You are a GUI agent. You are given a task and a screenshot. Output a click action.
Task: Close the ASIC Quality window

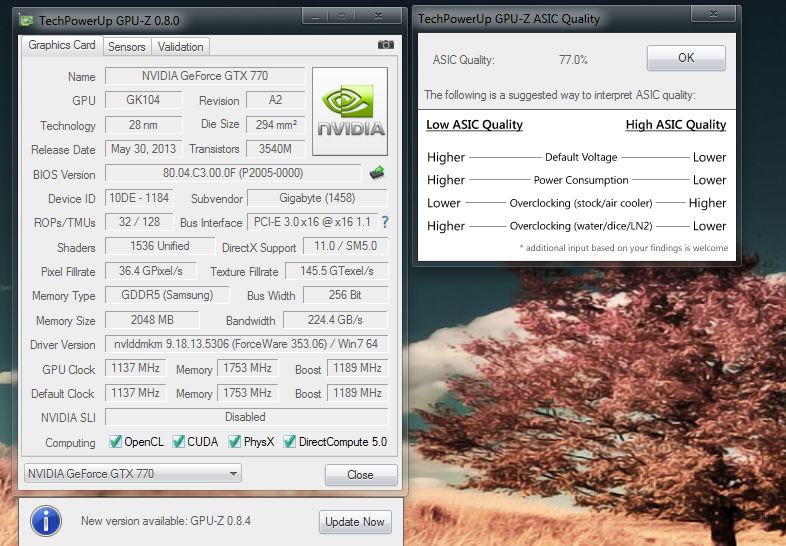click(x=713, y=15)
